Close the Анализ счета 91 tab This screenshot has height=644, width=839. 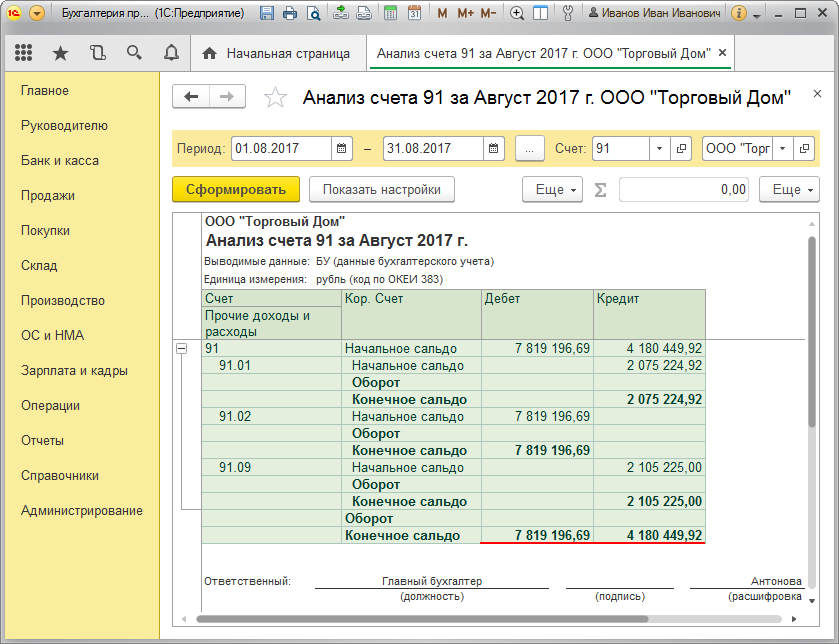tap(722, 52)
